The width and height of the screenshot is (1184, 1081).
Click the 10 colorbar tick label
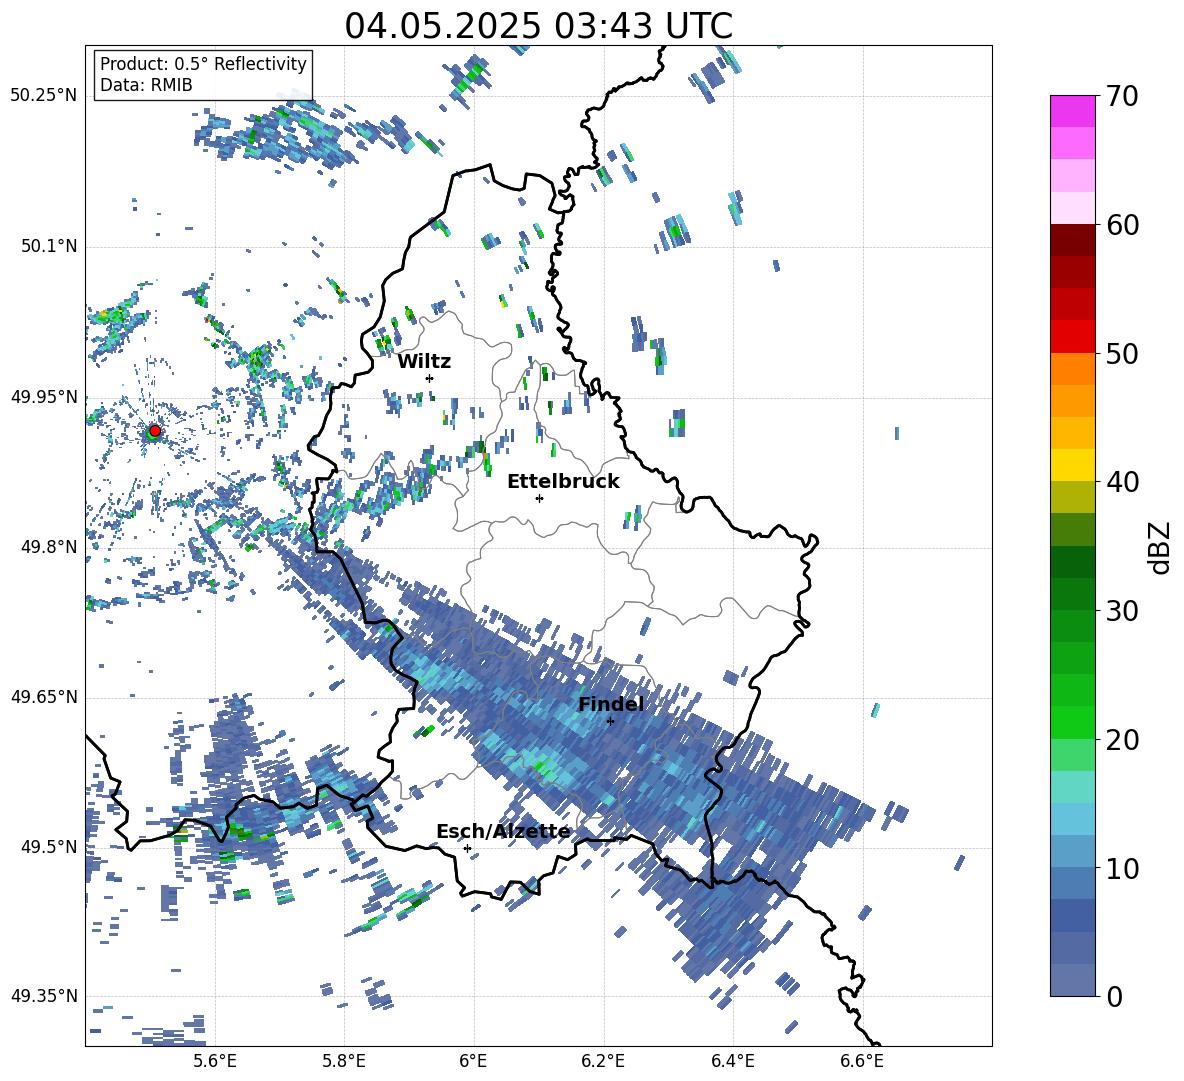[1122, 868]
